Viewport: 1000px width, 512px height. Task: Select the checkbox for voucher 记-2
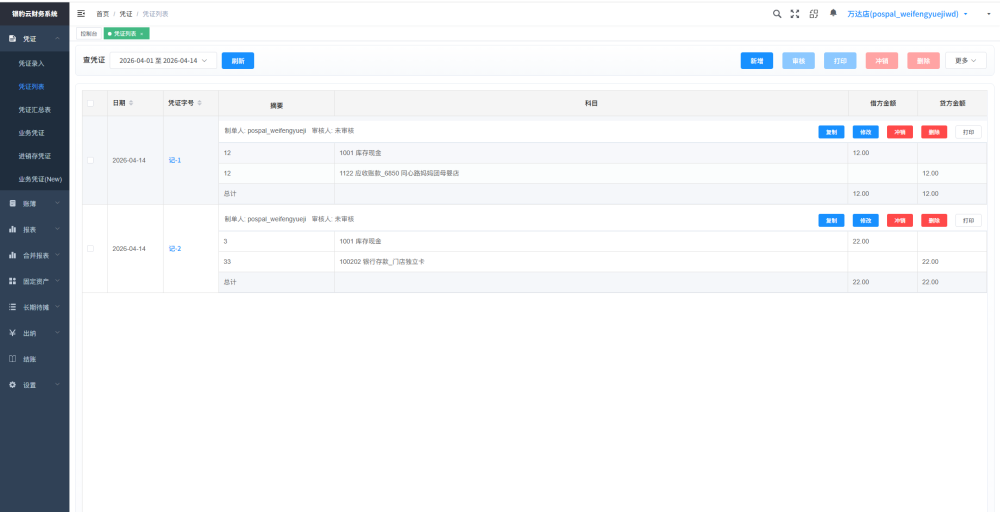[90, 249]
